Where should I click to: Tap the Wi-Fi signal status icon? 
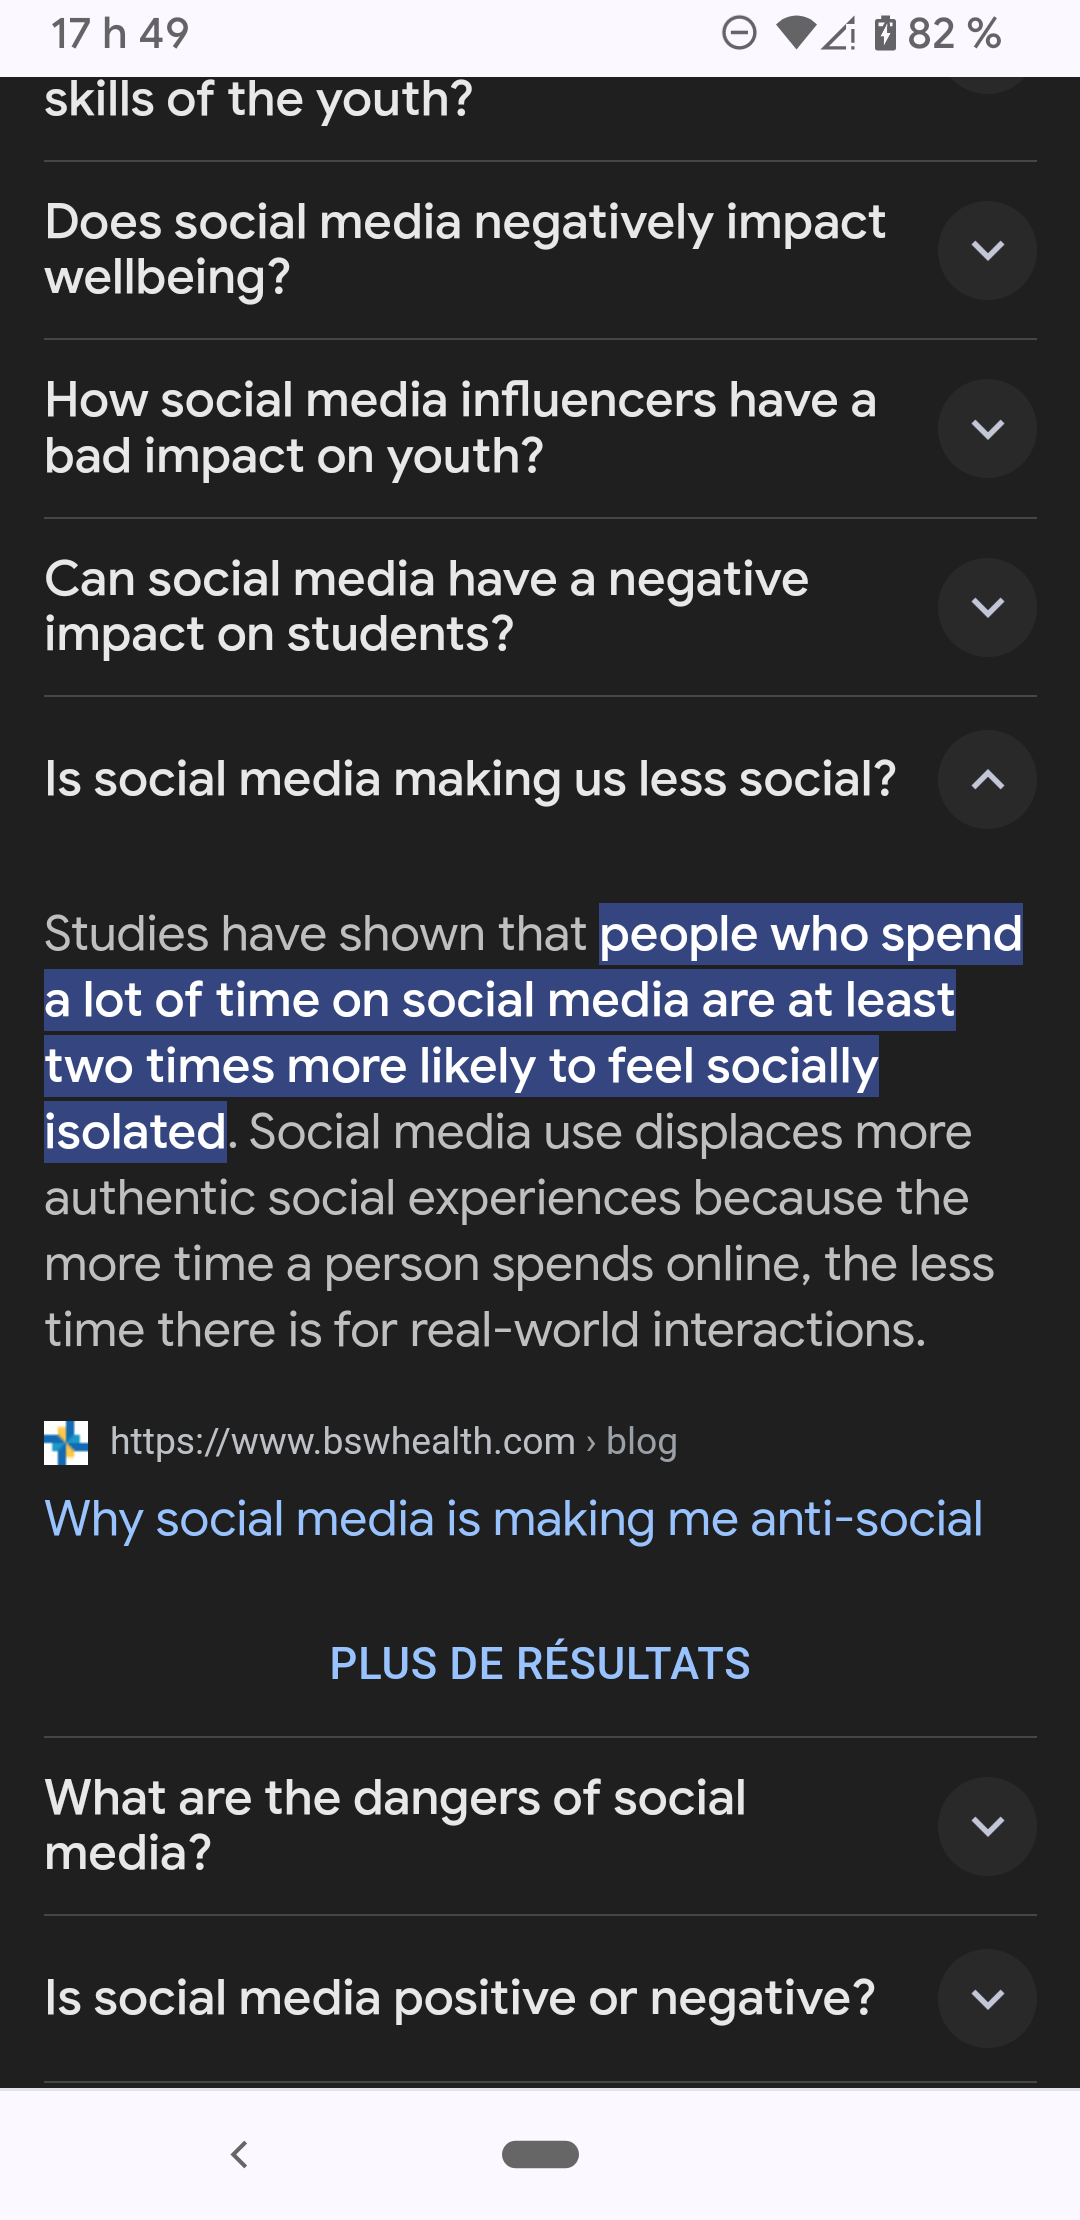click(x=795, y=34)
